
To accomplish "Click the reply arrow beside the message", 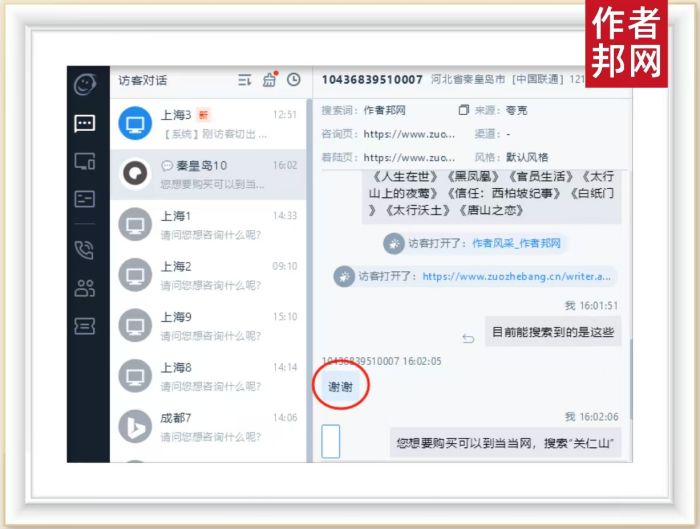I will pos(468,337).
